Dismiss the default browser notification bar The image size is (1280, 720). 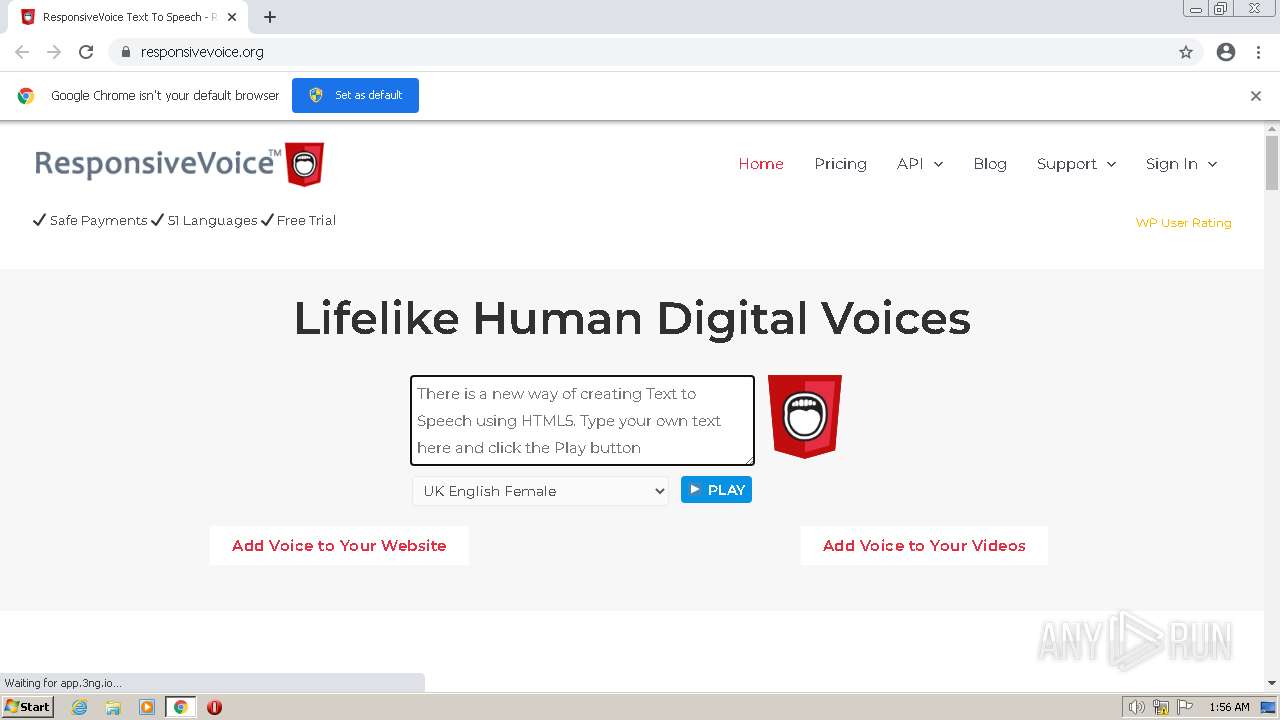click(x=1256, y=96)
